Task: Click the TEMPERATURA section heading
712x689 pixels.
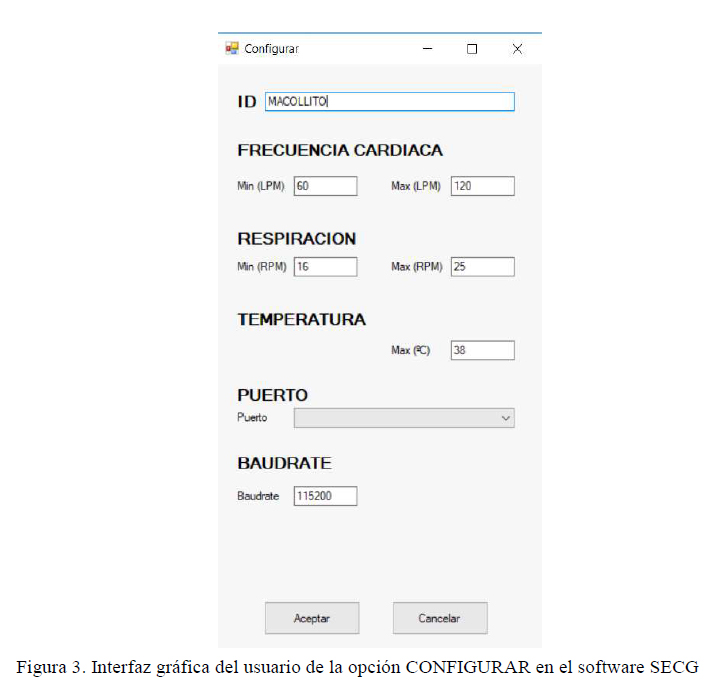Action: pyautogui.click(x=302, y=319)
